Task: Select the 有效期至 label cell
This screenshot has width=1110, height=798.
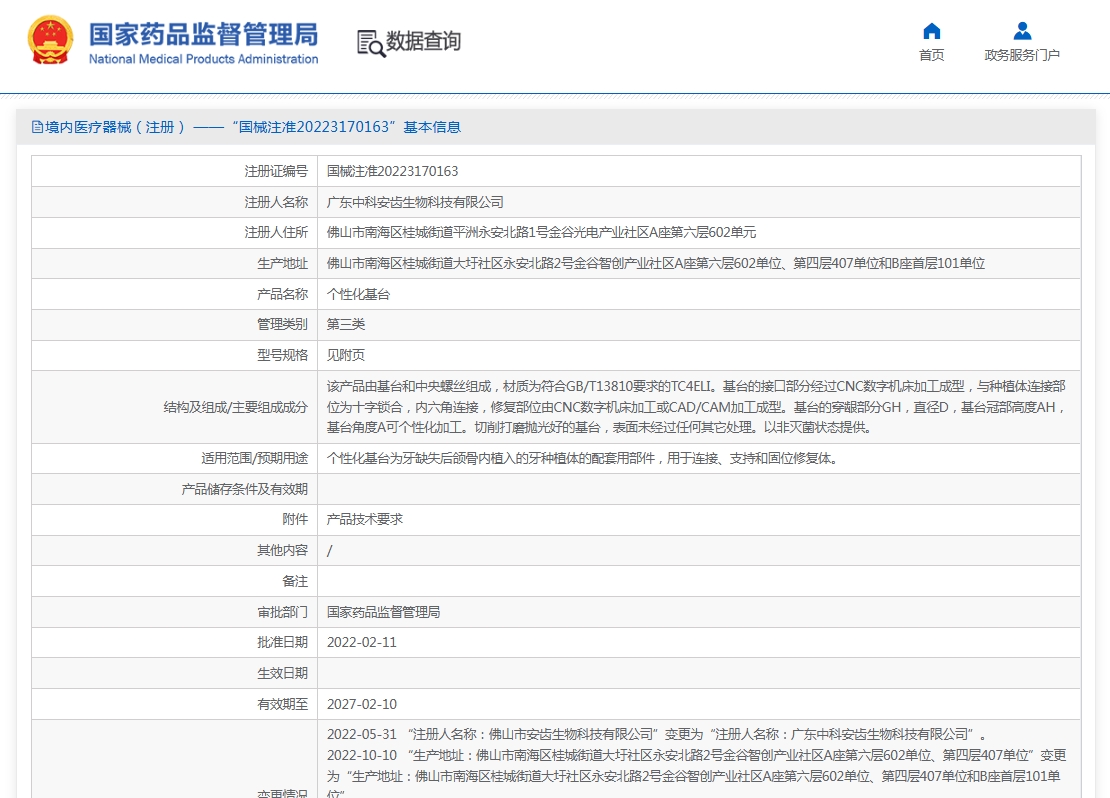Action: pyautogui.click(x=174, y=705)
